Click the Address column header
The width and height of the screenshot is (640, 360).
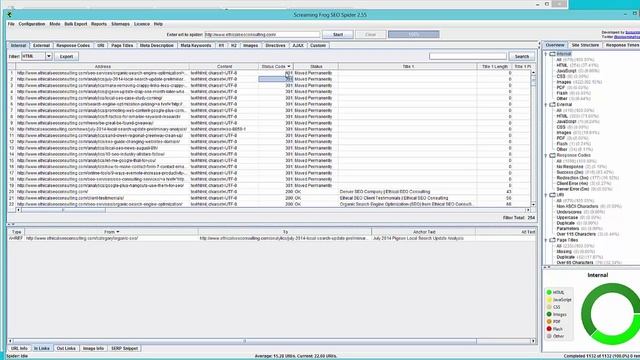point(102,67)
